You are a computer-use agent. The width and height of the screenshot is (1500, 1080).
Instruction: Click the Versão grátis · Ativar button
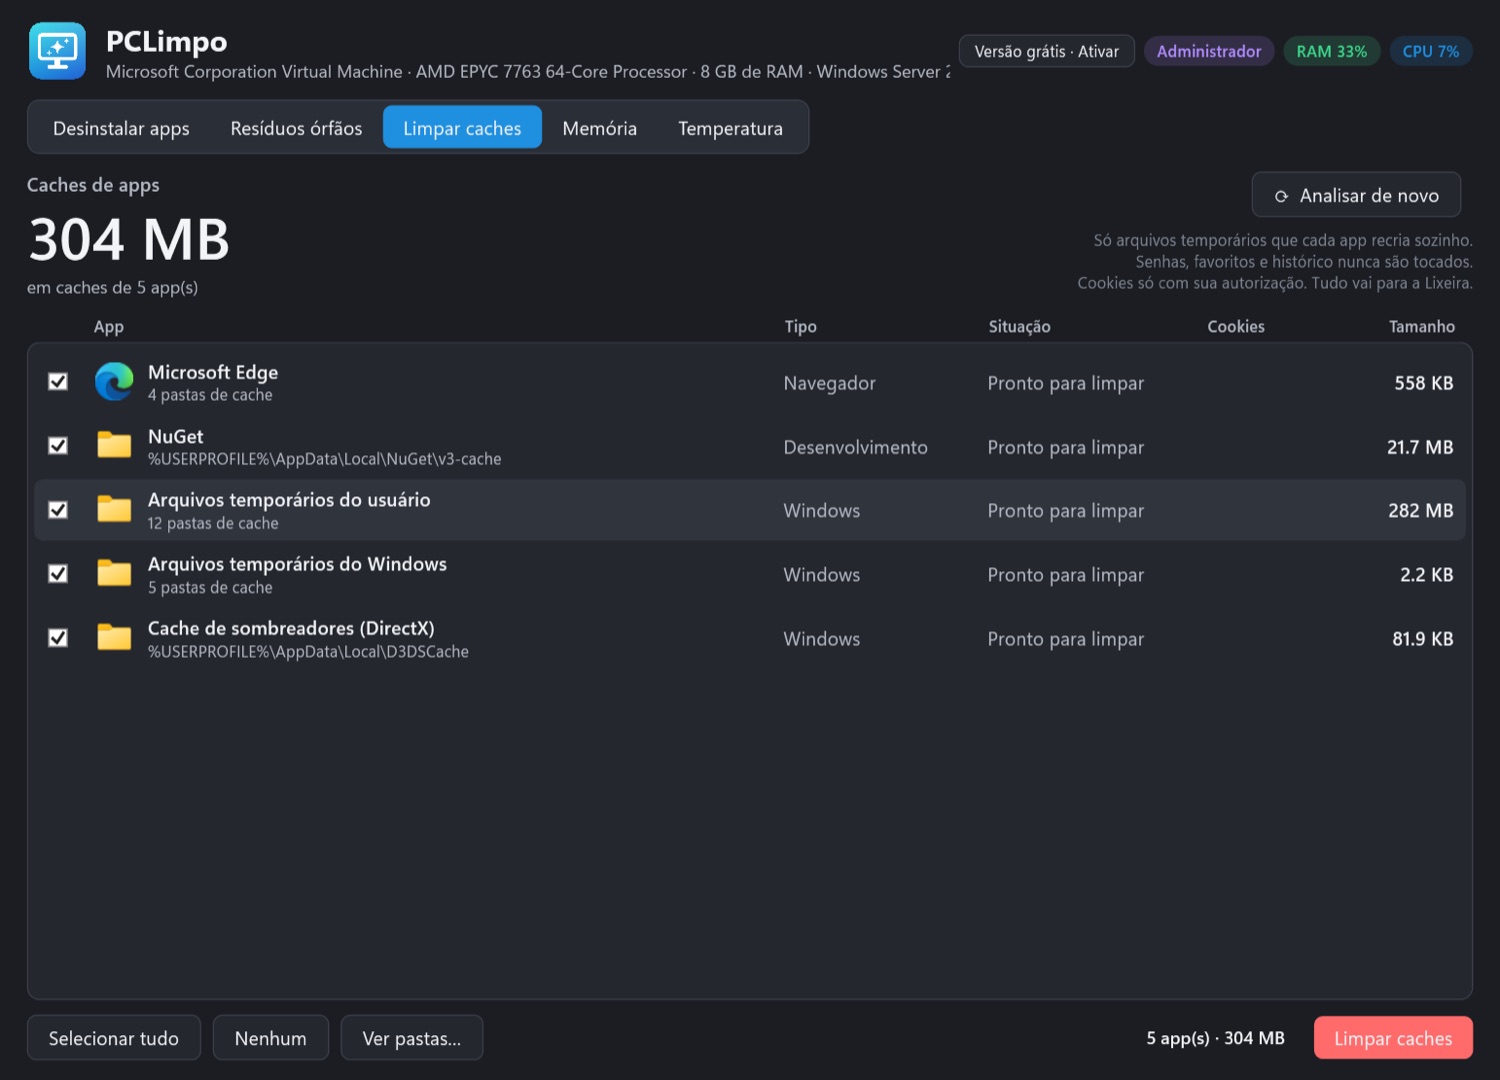(x=1046, y=51)
